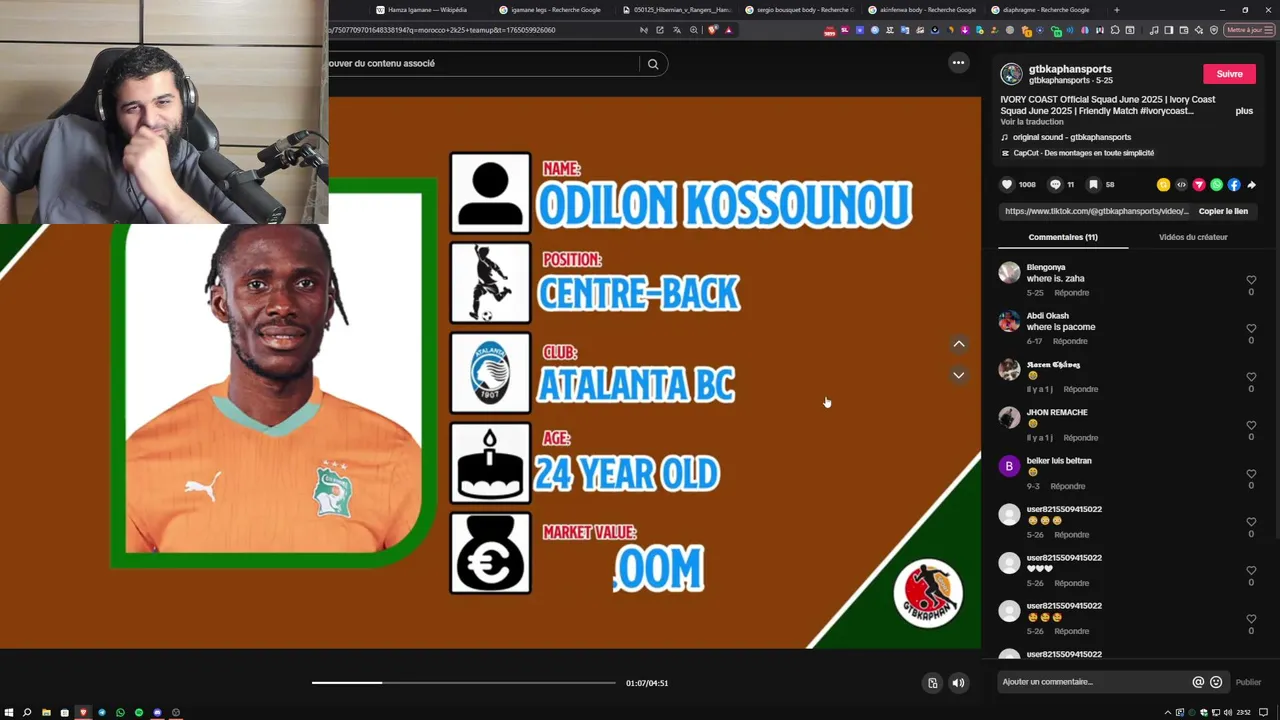Open the CapCut promotion link
Image resolution: width=1280 pixels, height=720 pixels.
click(1084, 153)
